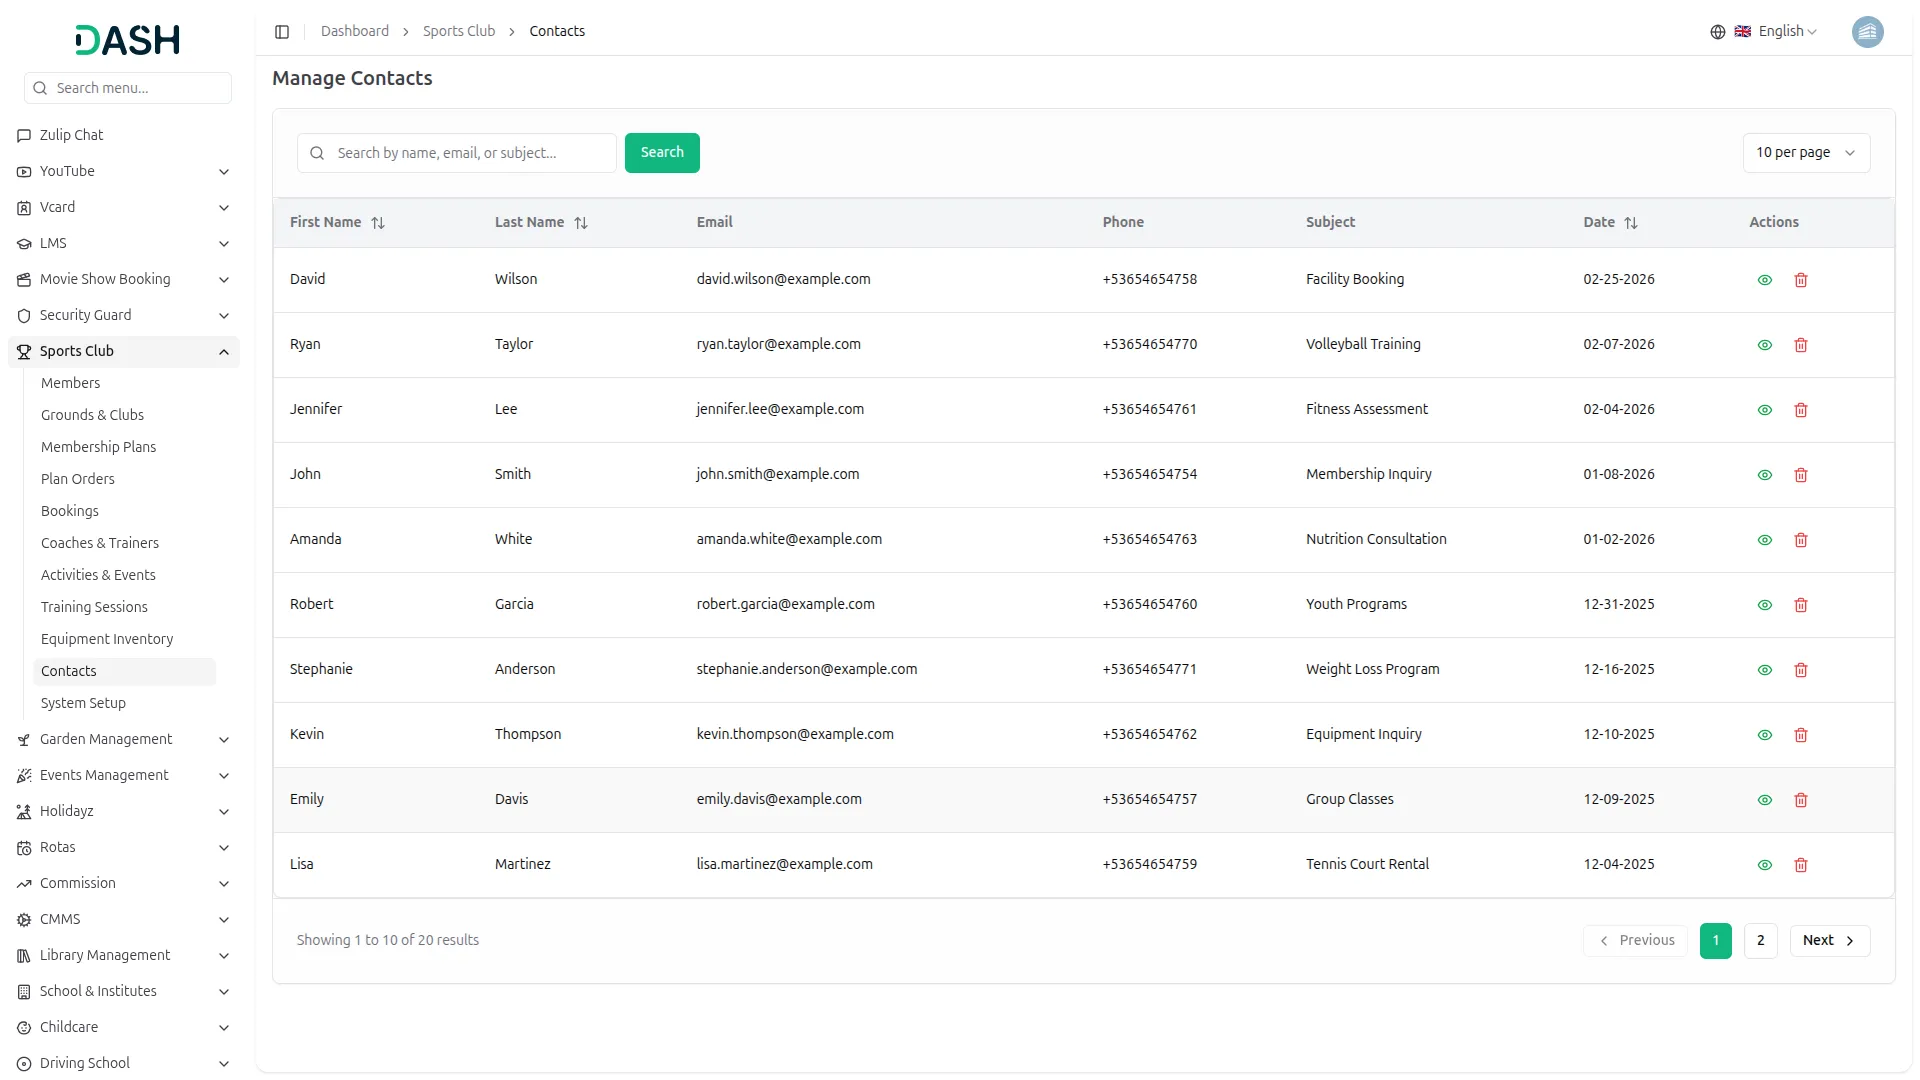Delete David Wilson's contact with trash icon
Viewport: 1920px width, 1080px height.
[1801, 280]
